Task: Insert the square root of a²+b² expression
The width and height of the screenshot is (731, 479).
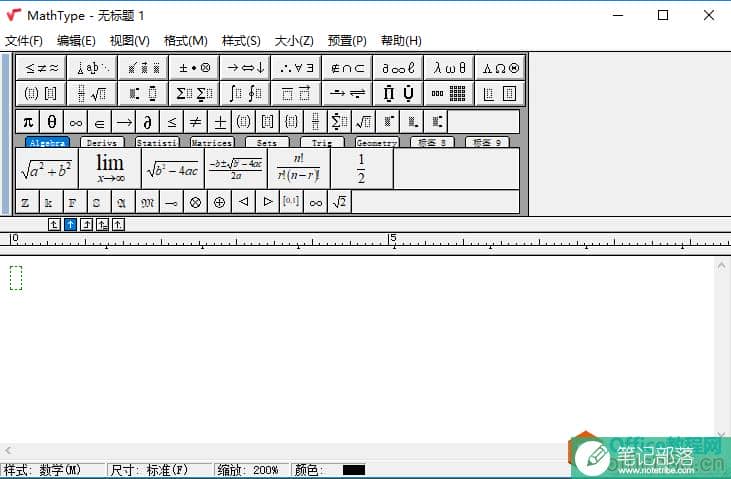Action: tap(47, 169)
